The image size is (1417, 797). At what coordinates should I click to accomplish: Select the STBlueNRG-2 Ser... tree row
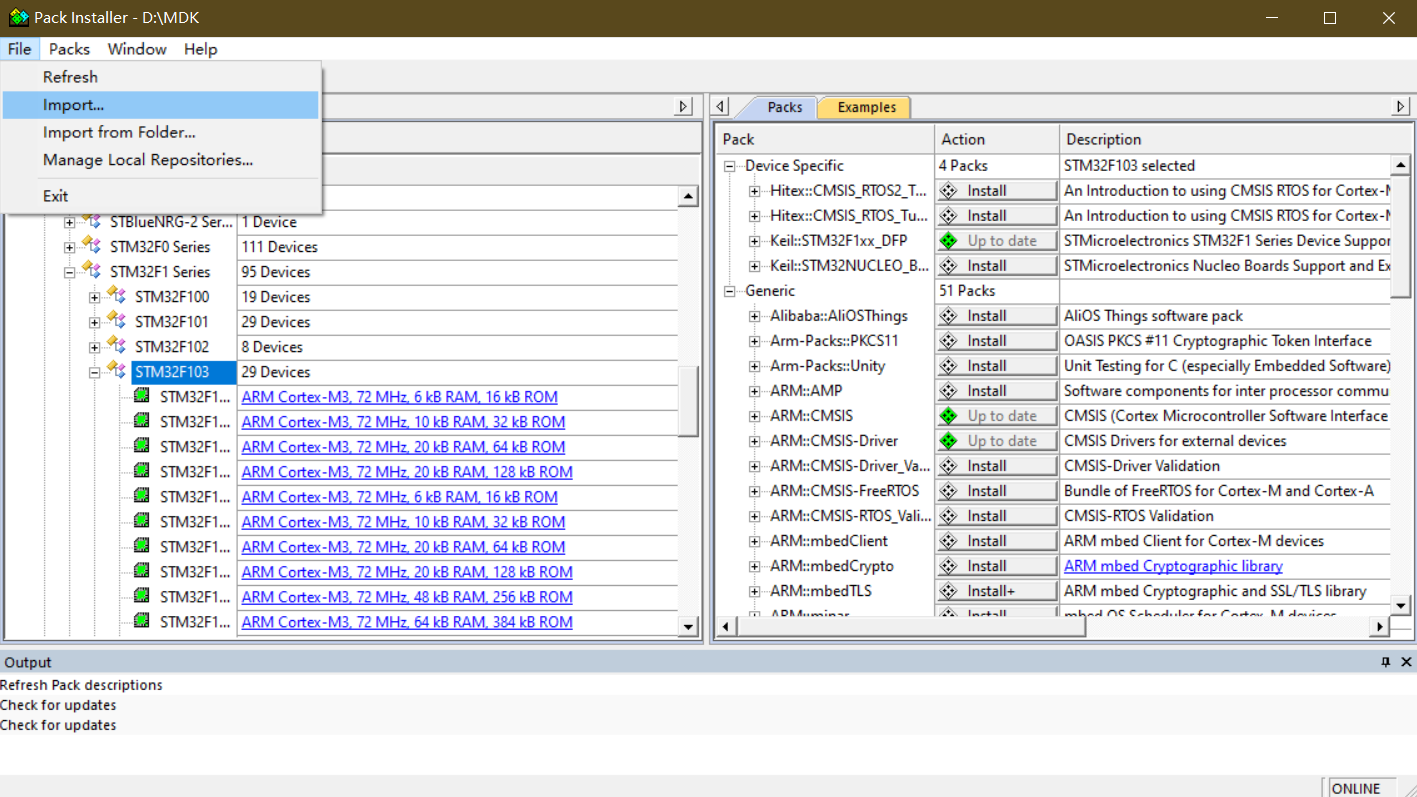(171, 222)
